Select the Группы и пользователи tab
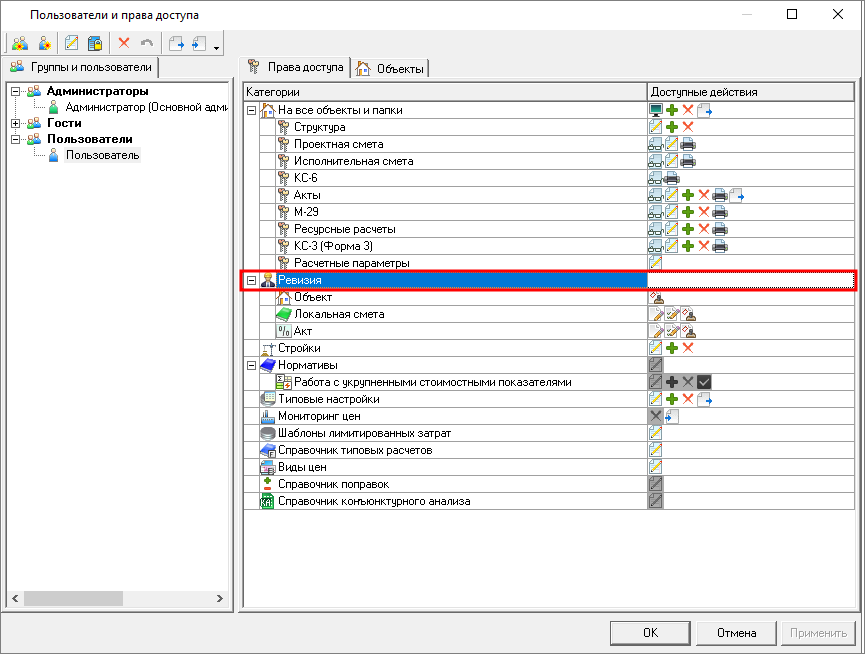This screenshot has height=654, width=865. click(80, 67)
